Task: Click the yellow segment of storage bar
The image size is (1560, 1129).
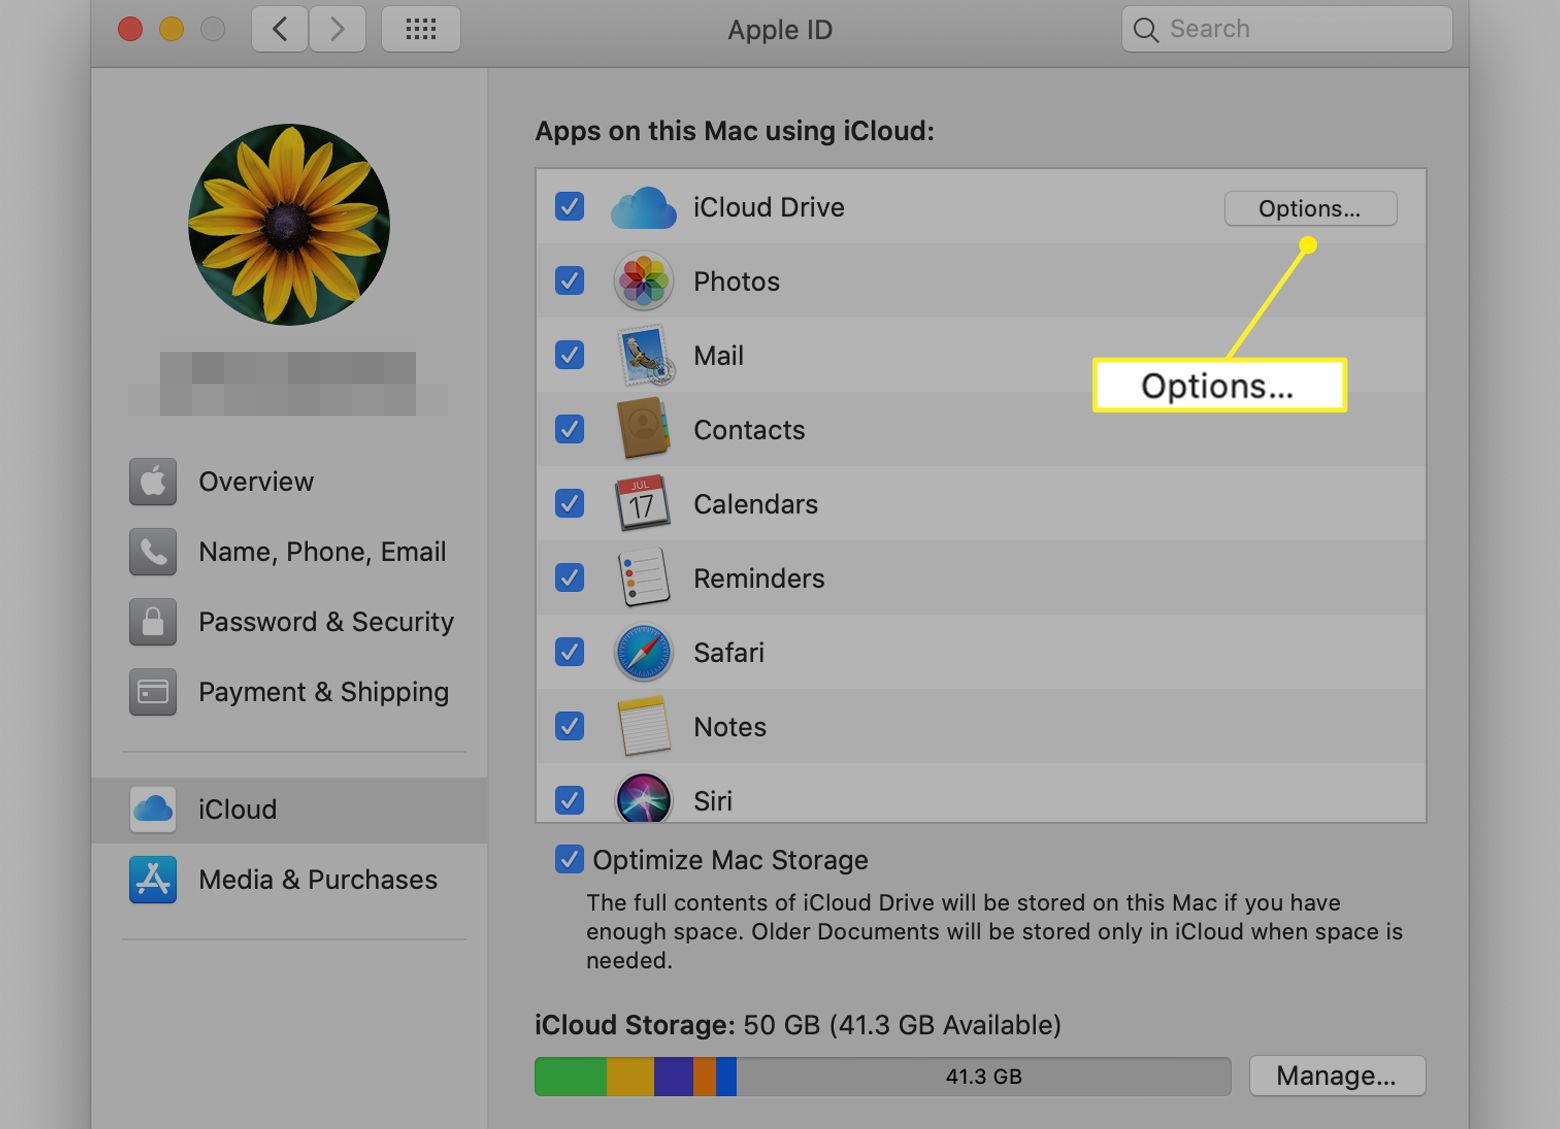Action: click(x=630, y=1076)
